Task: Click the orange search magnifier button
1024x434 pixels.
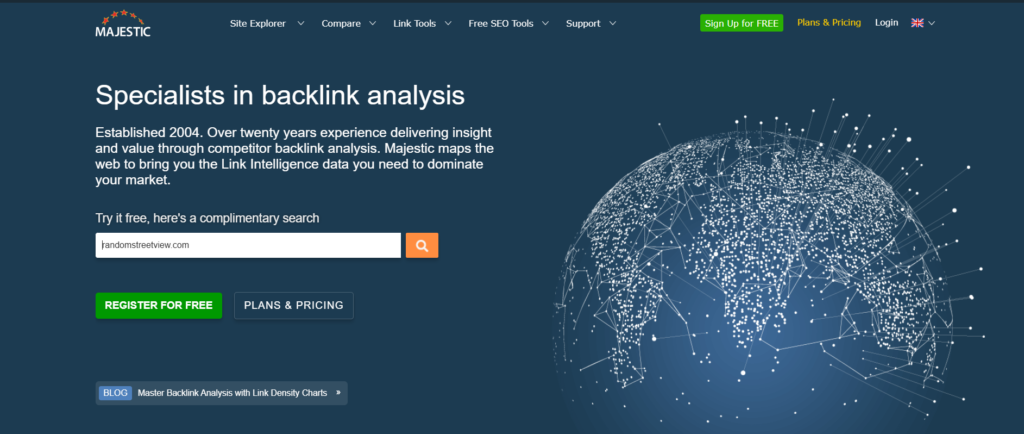Action: [x=422, y=245]
